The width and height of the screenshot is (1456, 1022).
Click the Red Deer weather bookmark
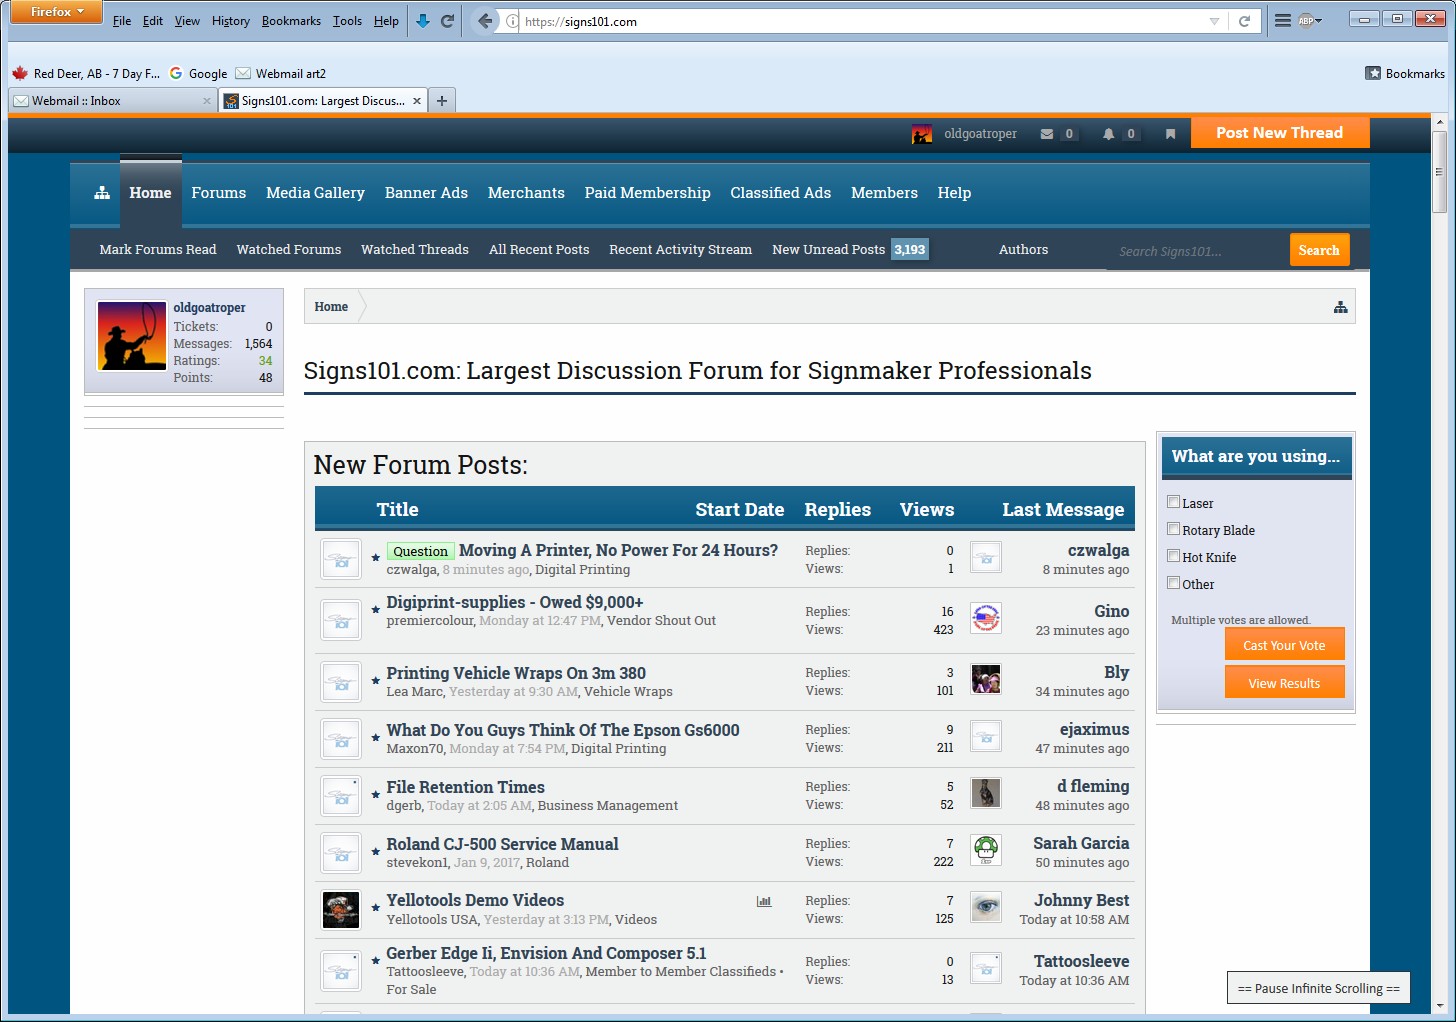tap(86, 73)
